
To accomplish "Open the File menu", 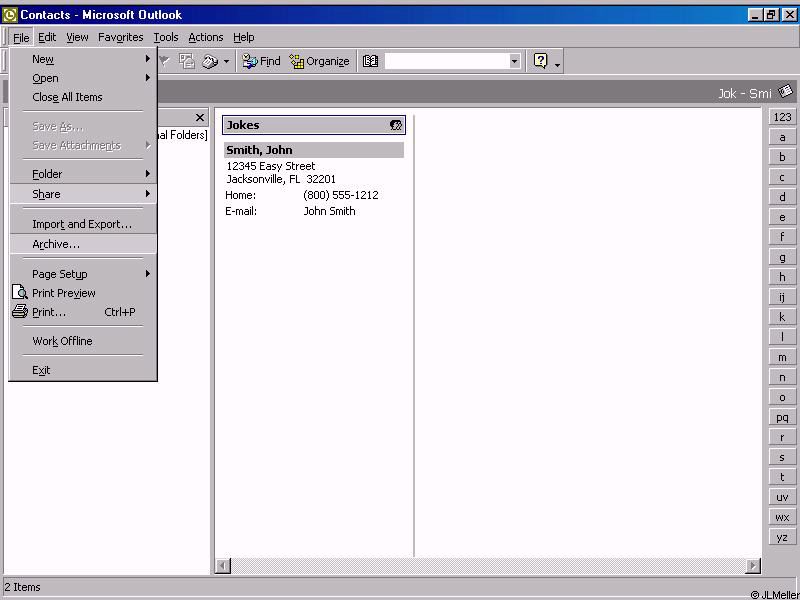I will (x=21, y=37).
